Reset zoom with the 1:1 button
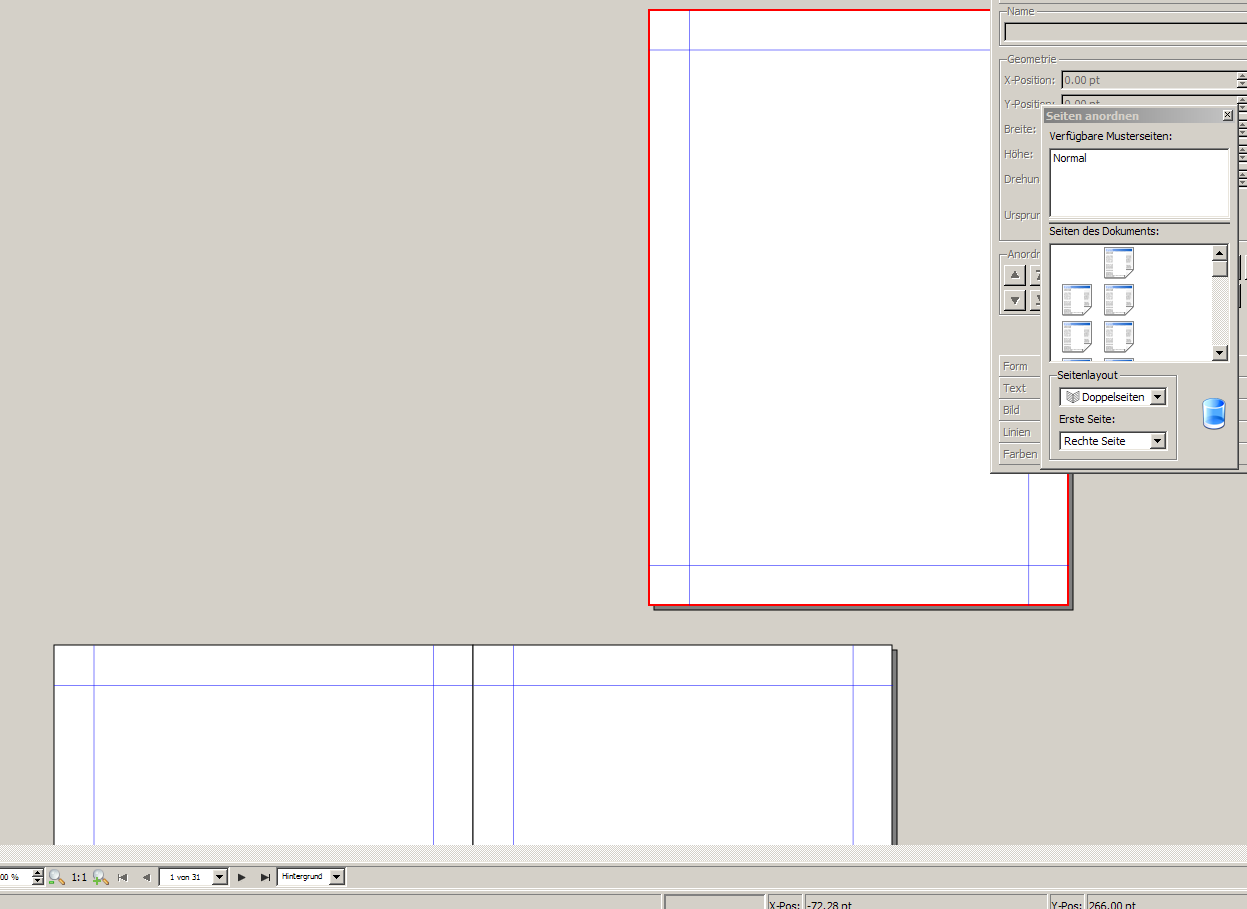The height and width of the screenshot is (909, 1247). coord(78,877)
